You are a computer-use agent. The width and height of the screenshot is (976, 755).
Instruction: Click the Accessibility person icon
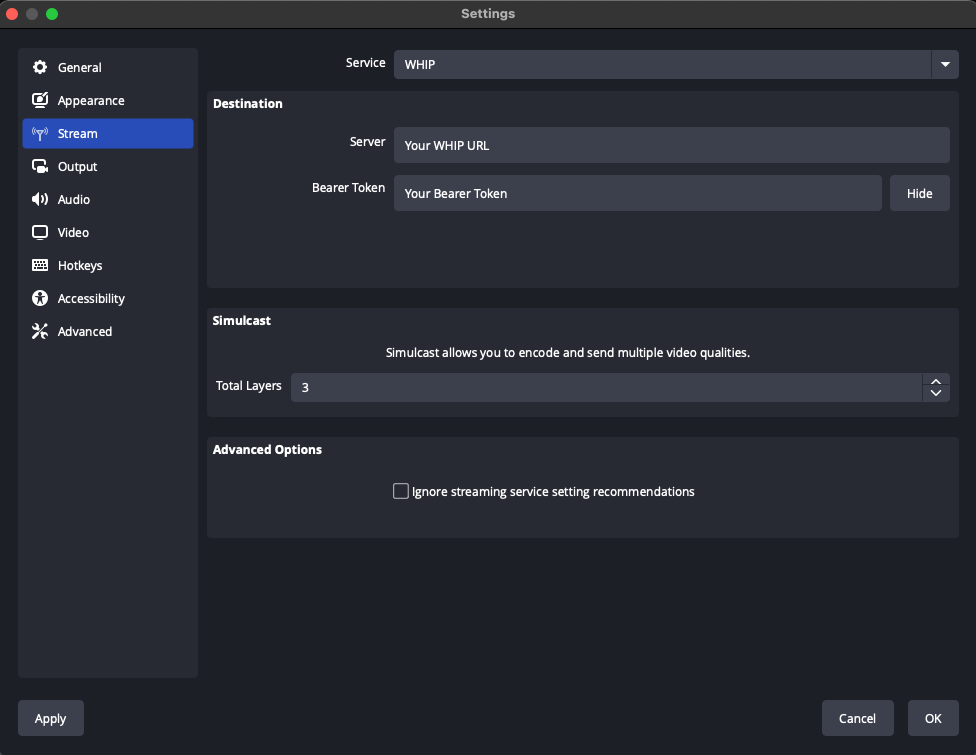coord(40,298)
